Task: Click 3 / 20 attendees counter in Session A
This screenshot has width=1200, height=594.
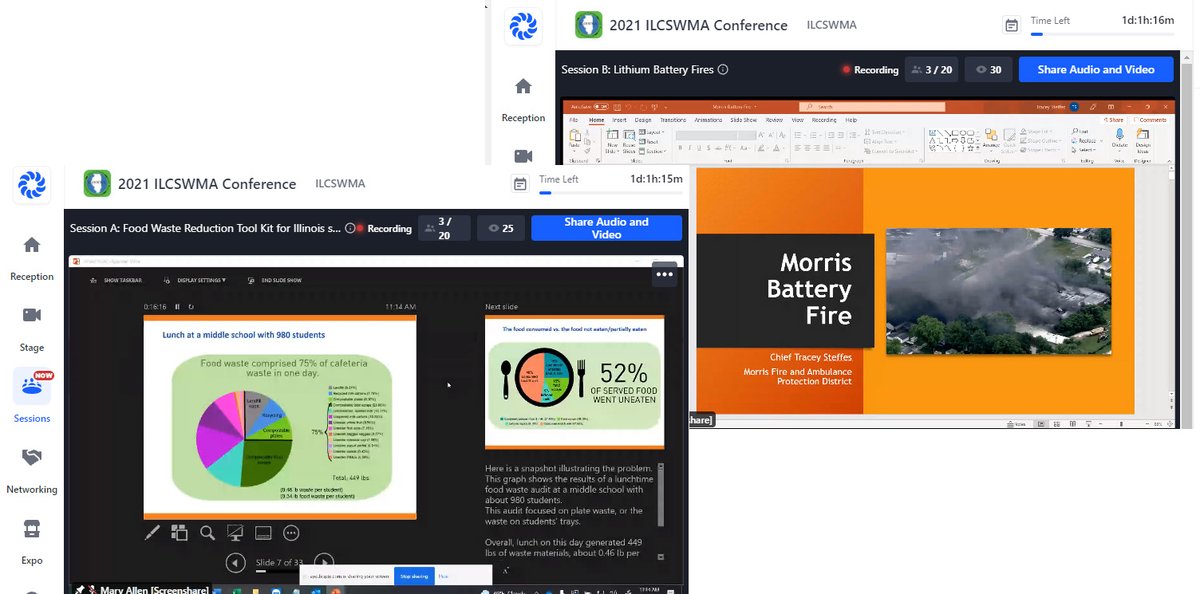Action: (x=444, y=228)
